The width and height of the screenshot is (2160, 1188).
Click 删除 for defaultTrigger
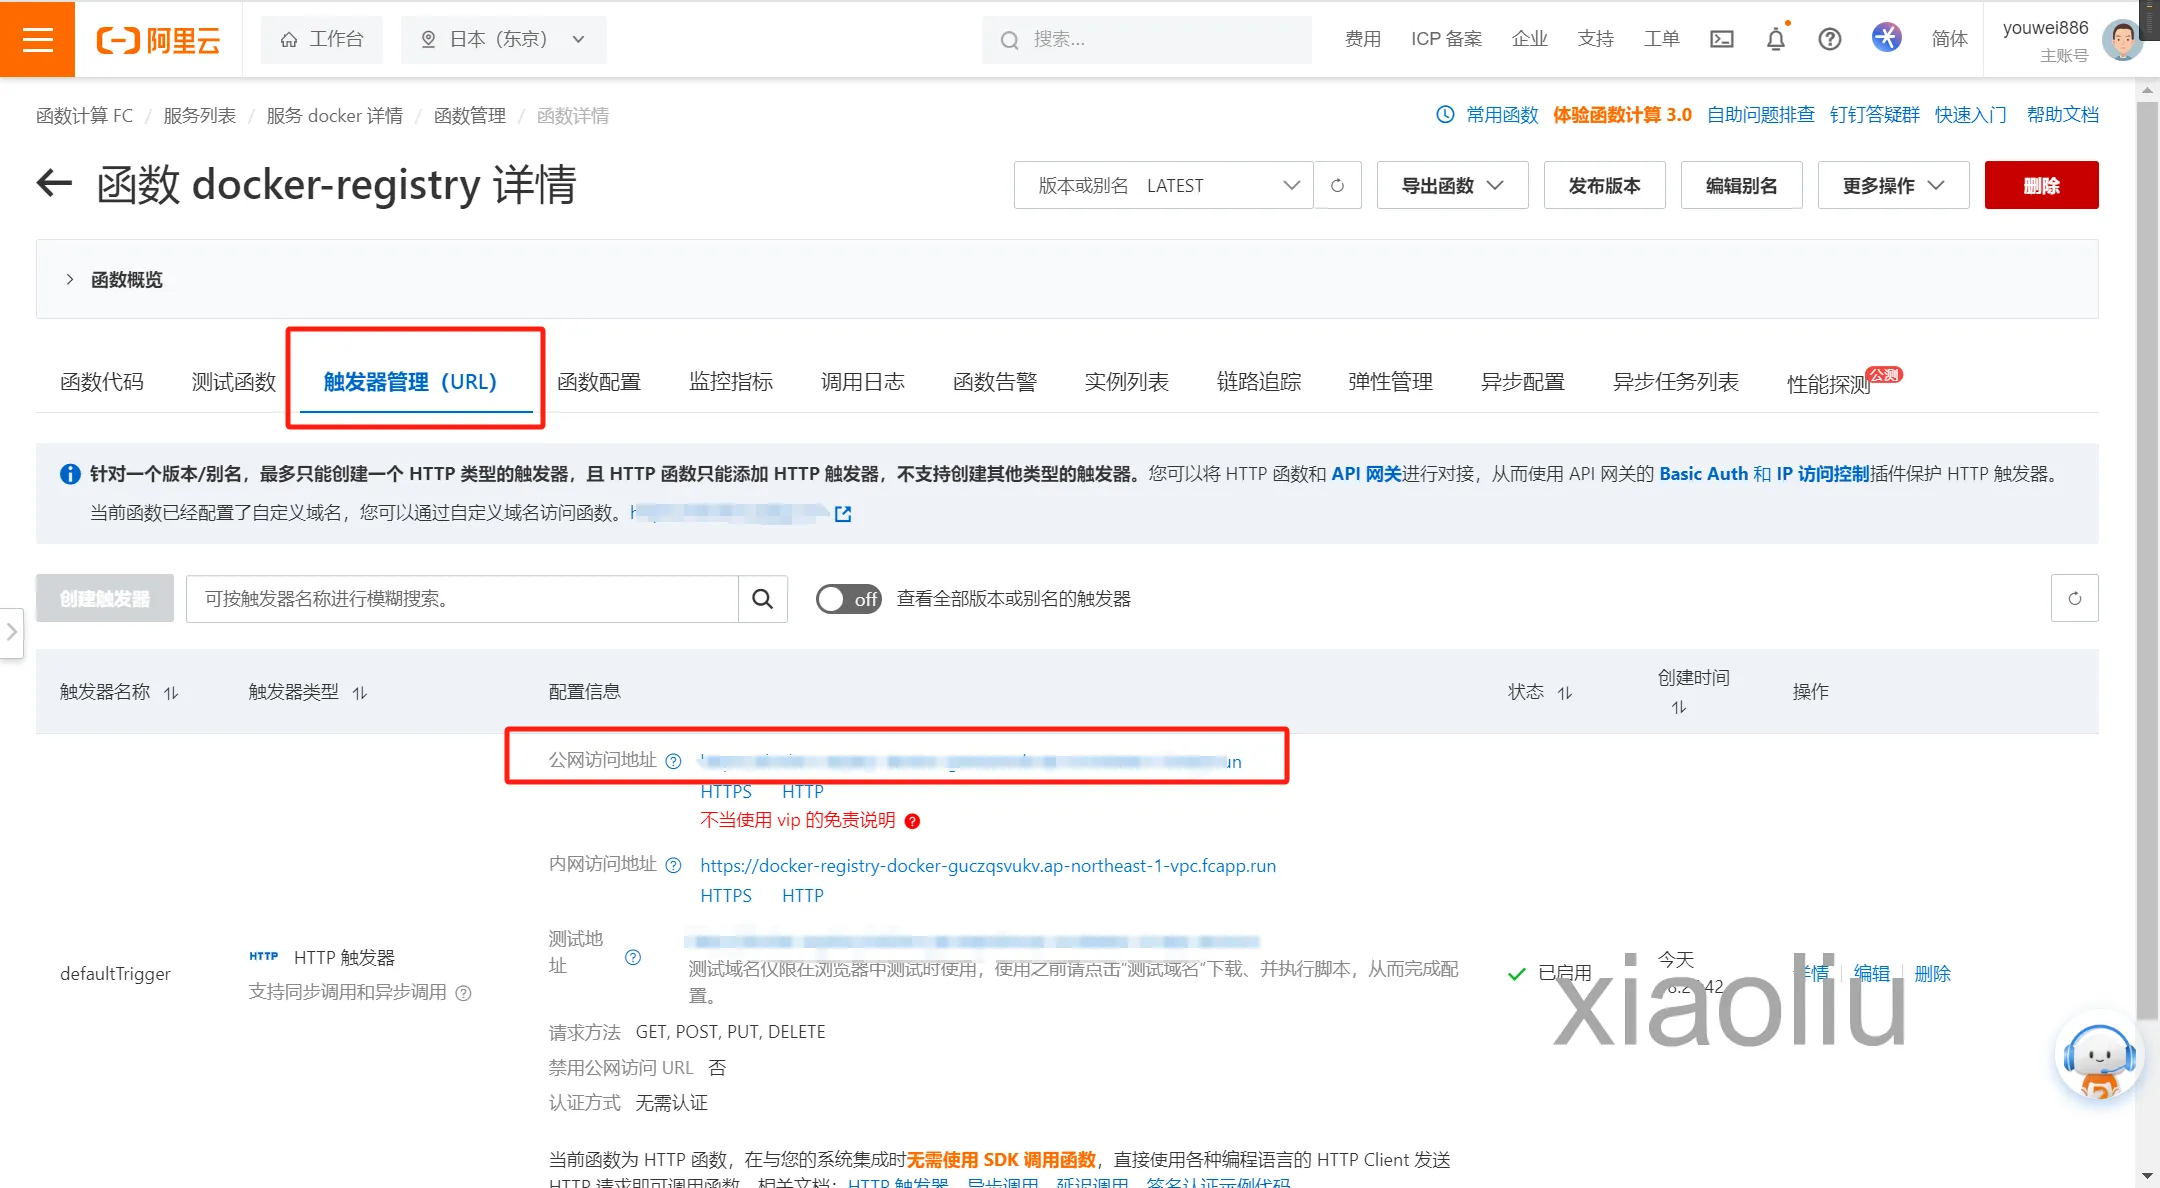pos(1932,973)
